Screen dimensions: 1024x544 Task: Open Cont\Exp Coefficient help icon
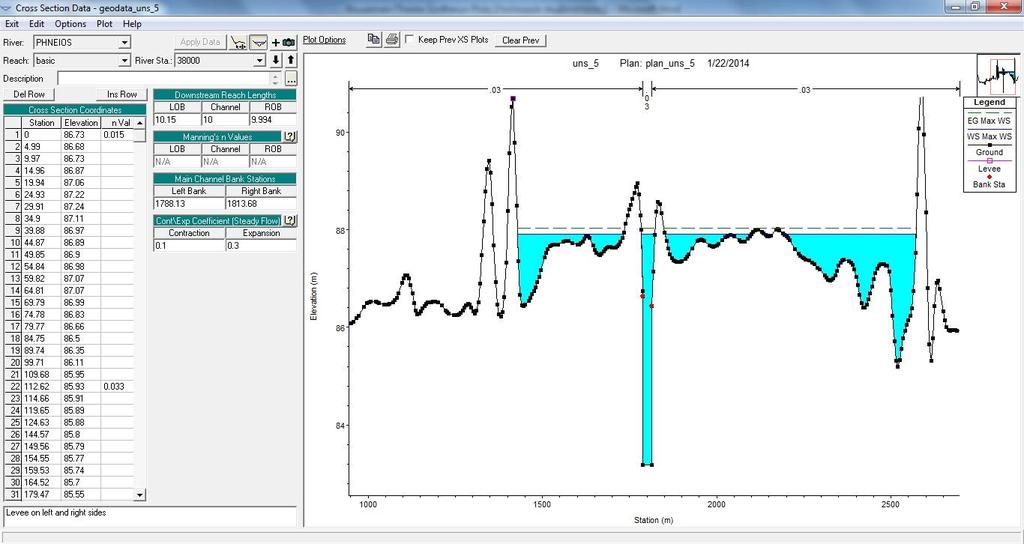click(290, 221)
